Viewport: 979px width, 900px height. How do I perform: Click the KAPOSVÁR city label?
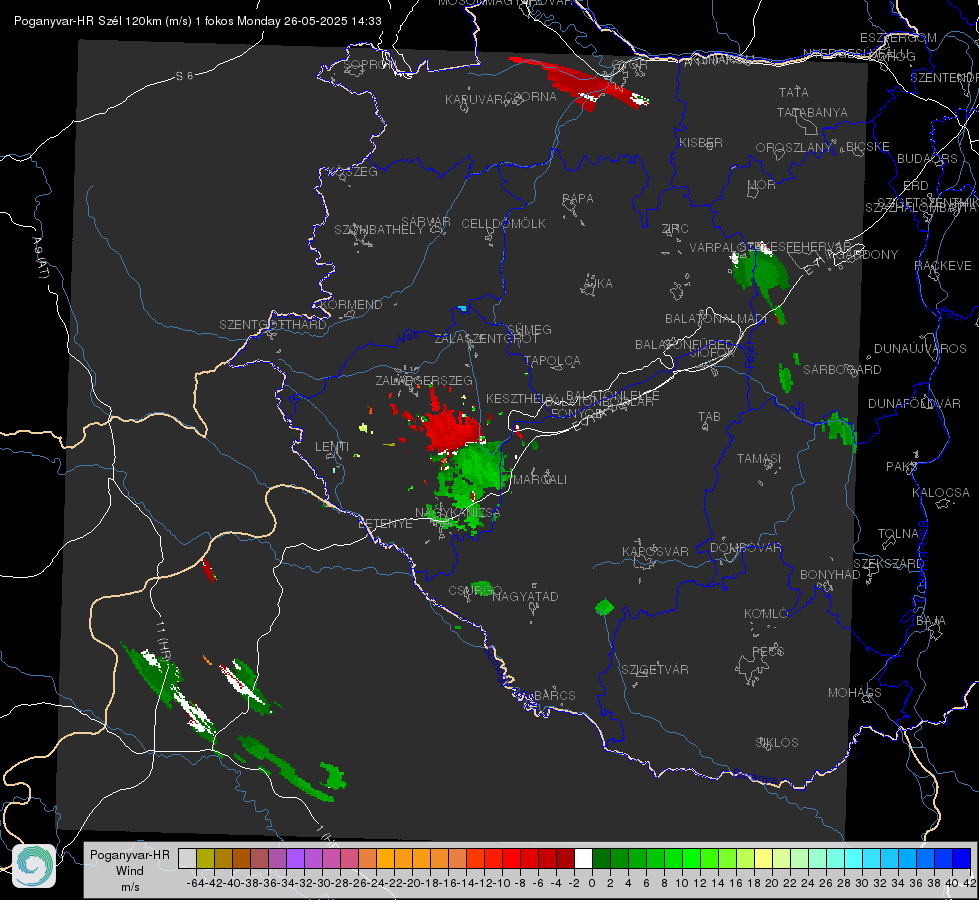655,551
